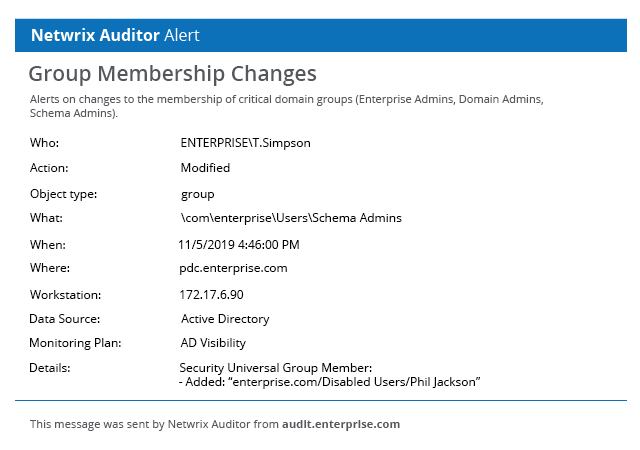This screenshot has width=640, height=450.
Task: Click the pdc.enterprise.com server value
Action: [233, 268]
